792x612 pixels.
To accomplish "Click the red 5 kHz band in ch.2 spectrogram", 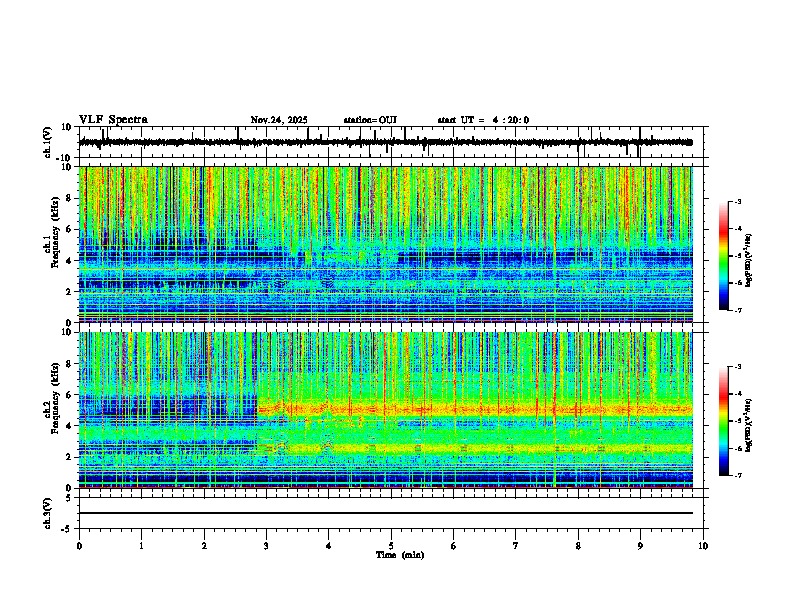I will pos(475,409).
